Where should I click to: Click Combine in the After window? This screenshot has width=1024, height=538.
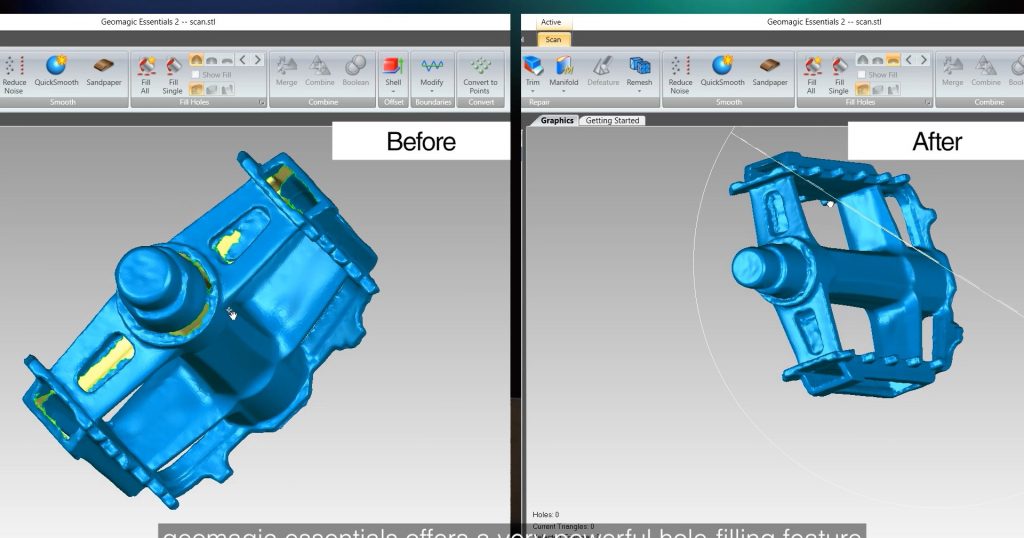(985, 71)
